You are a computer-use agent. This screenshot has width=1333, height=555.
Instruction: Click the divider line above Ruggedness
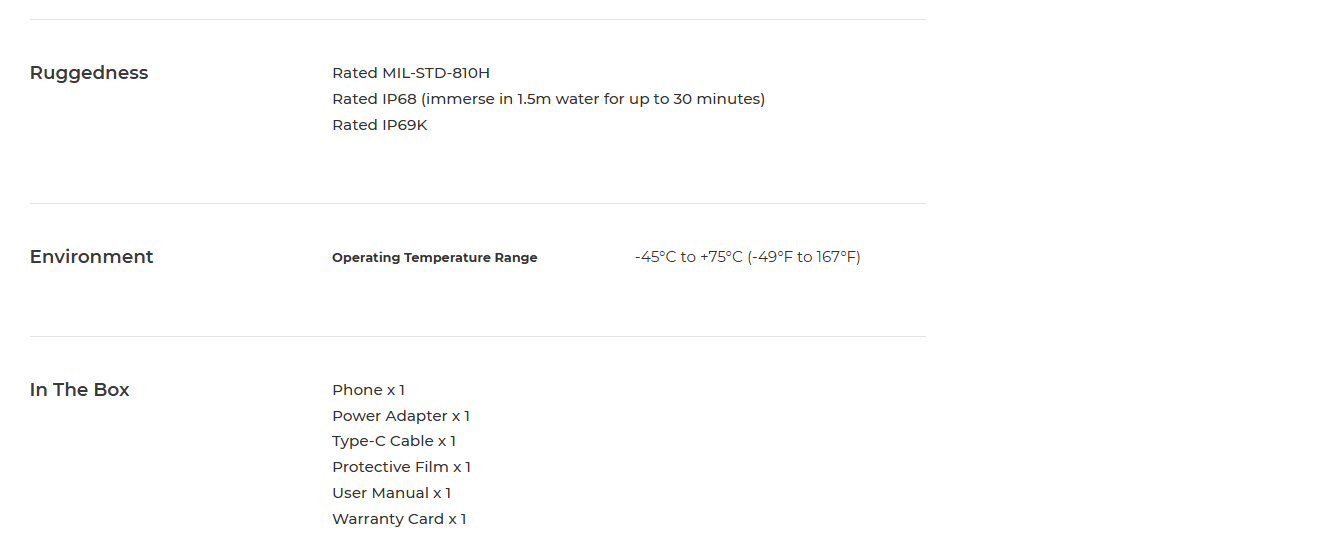[478, 19]
